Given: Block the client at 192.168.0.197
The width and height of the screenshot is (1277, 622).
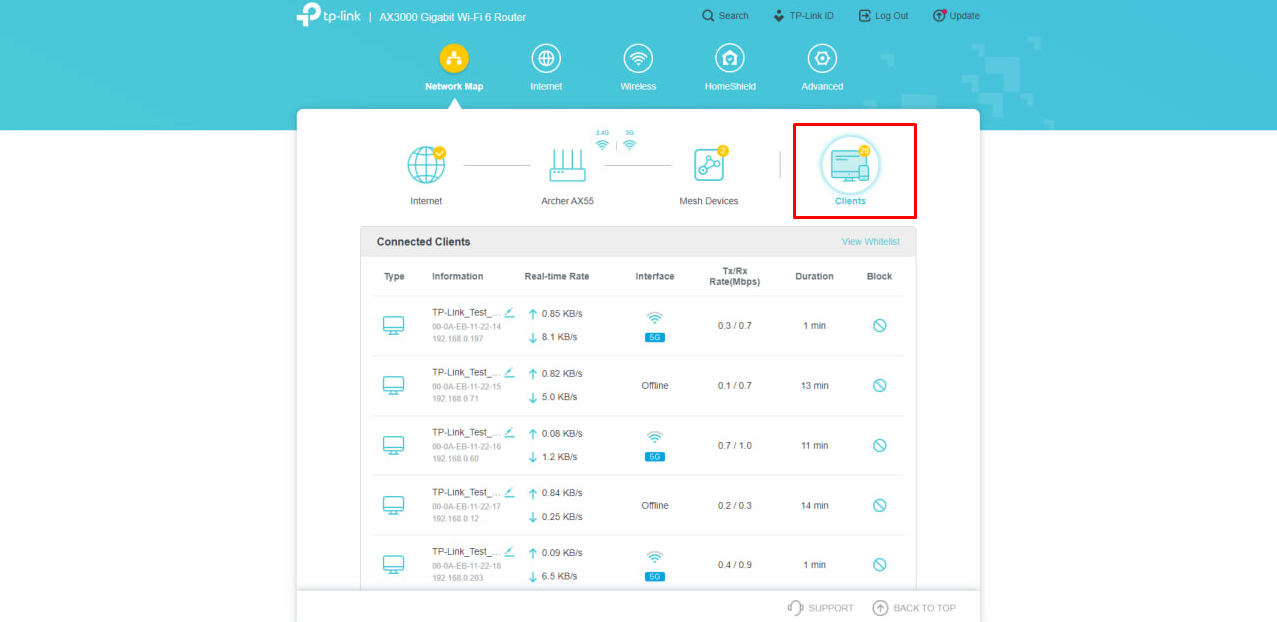Looking at the screenshot, I should coord(878,325).
